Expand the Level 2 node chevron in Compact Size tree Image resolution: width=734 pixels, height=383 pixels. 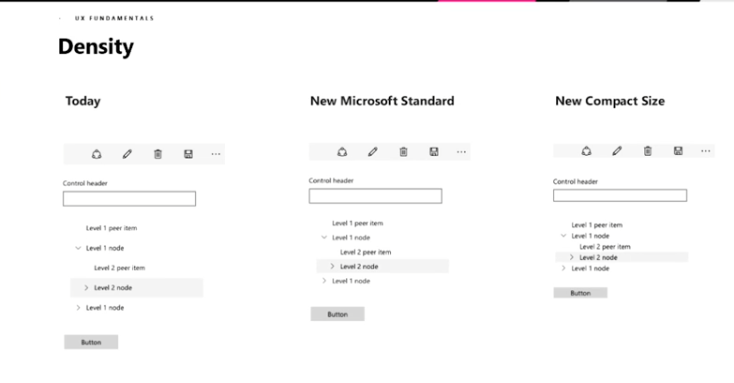point(572,258)
